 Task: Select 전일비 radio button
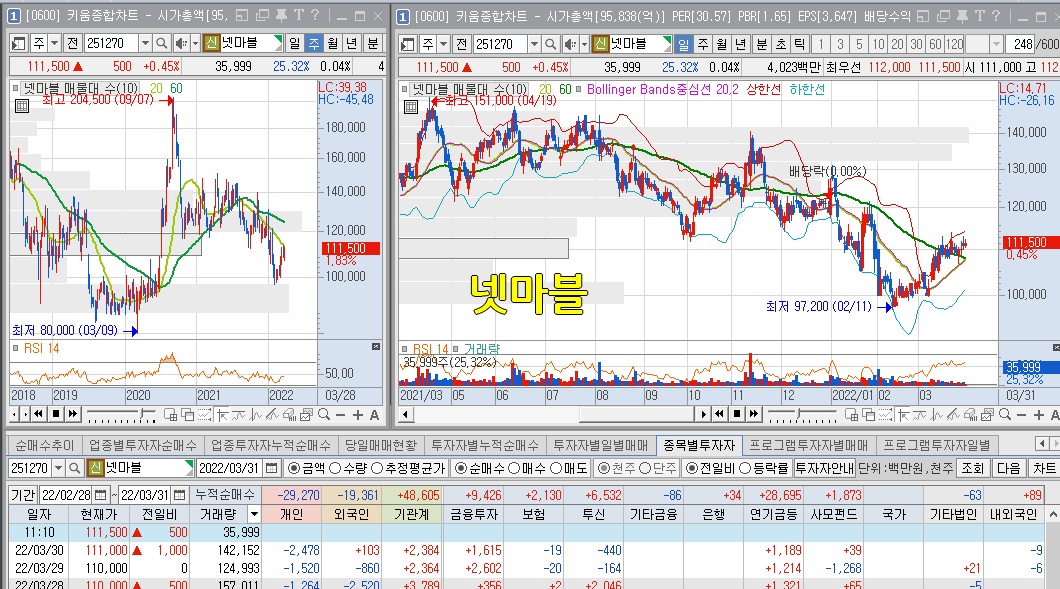click(x=692, y=468)
